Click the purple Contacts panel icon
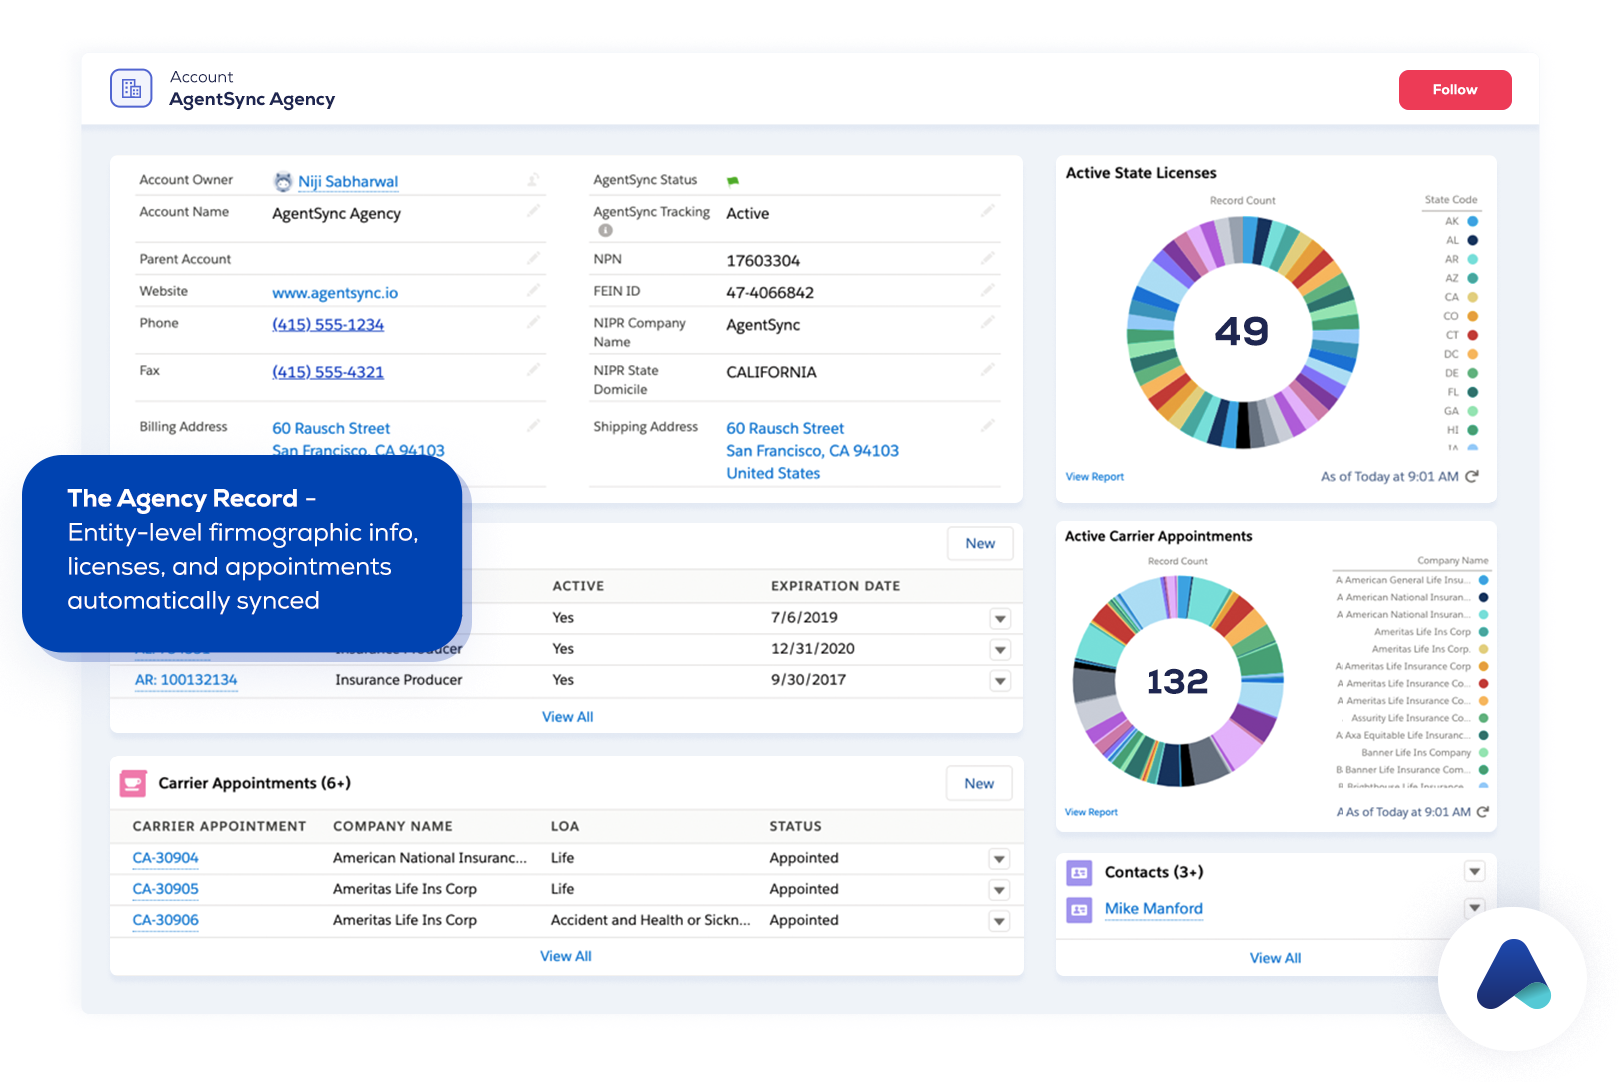Screen dimensions: 1620x1082 pos(1080,871)
